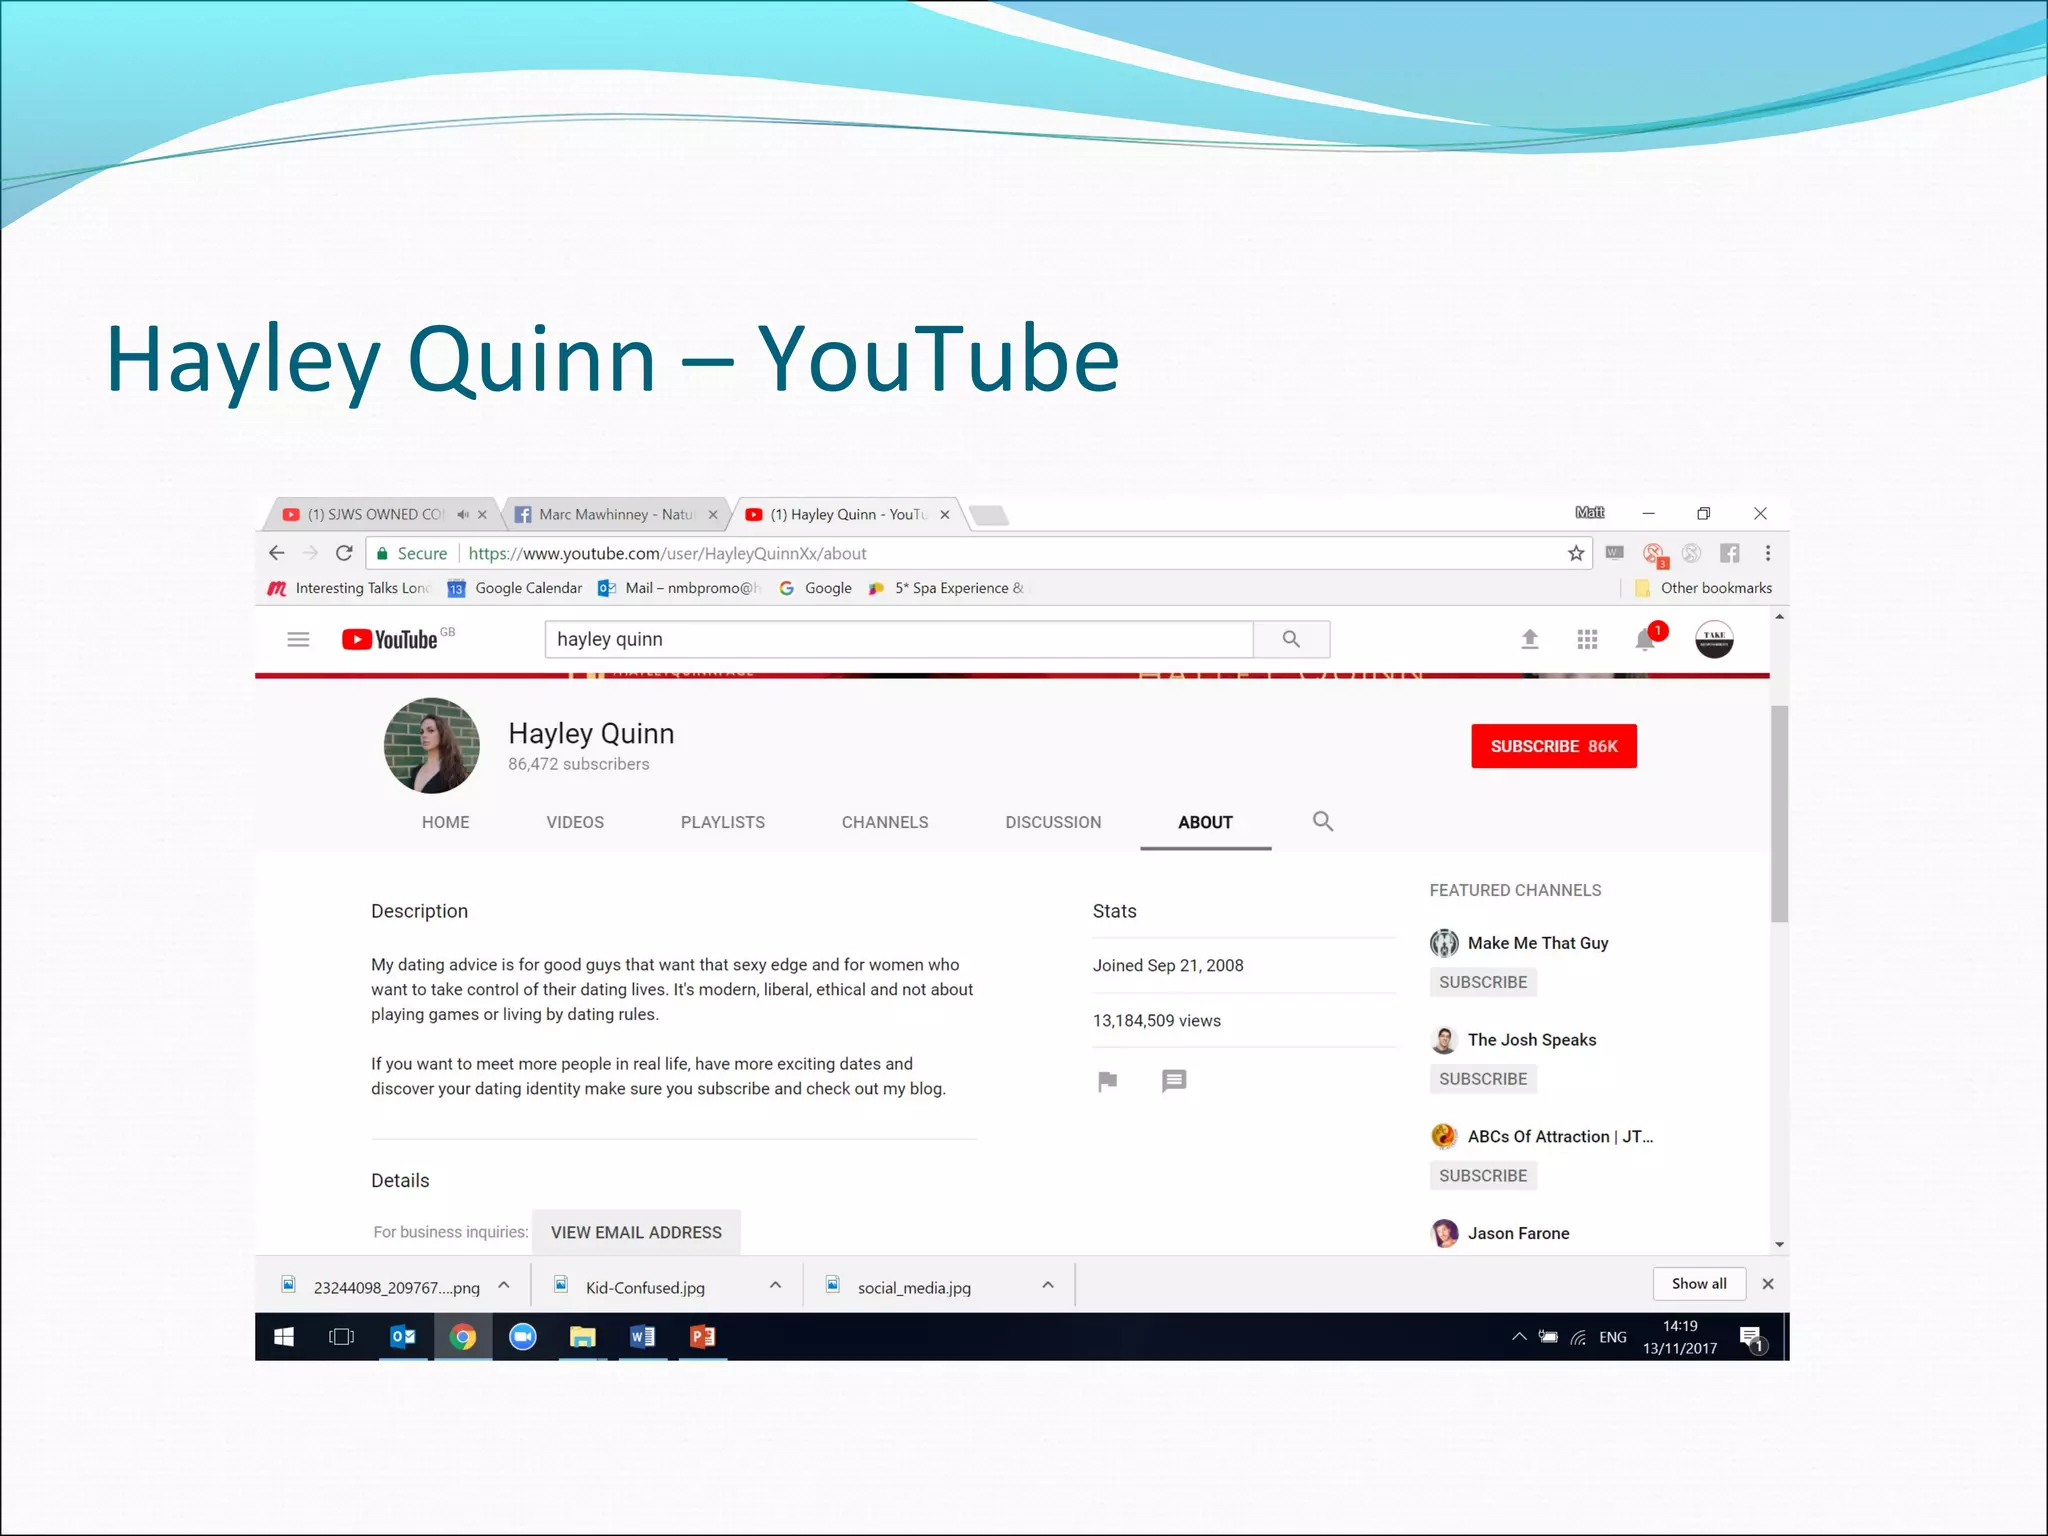This screenshot has width=2048, height=1536.
Task: Click the send message icon under Stats
Action: pyautogui.click(x=1174, y=1081)
